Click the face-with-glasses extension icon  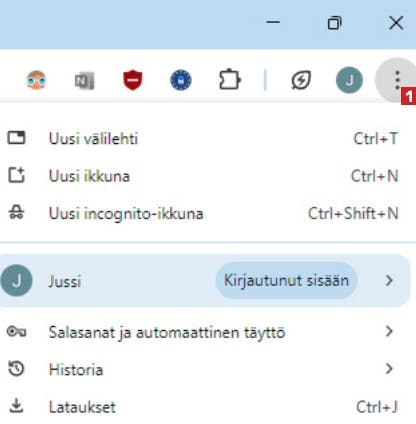[x=36, y=80]
